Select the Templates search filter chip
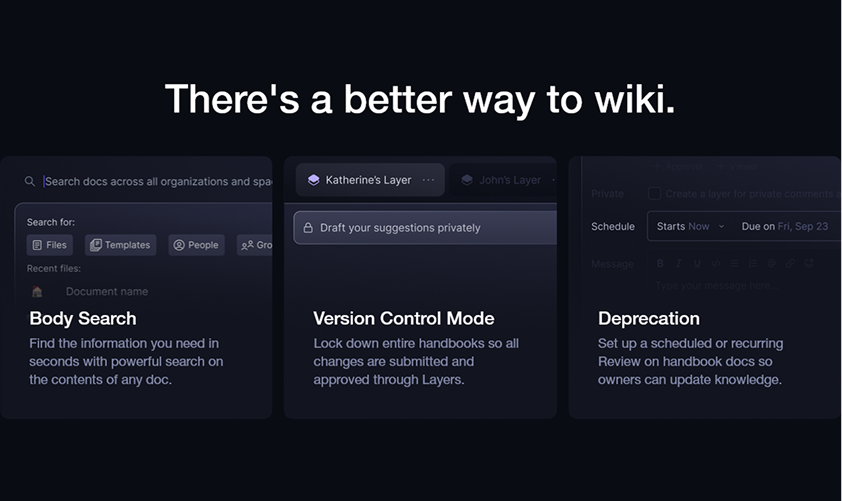 pos(120,245)
